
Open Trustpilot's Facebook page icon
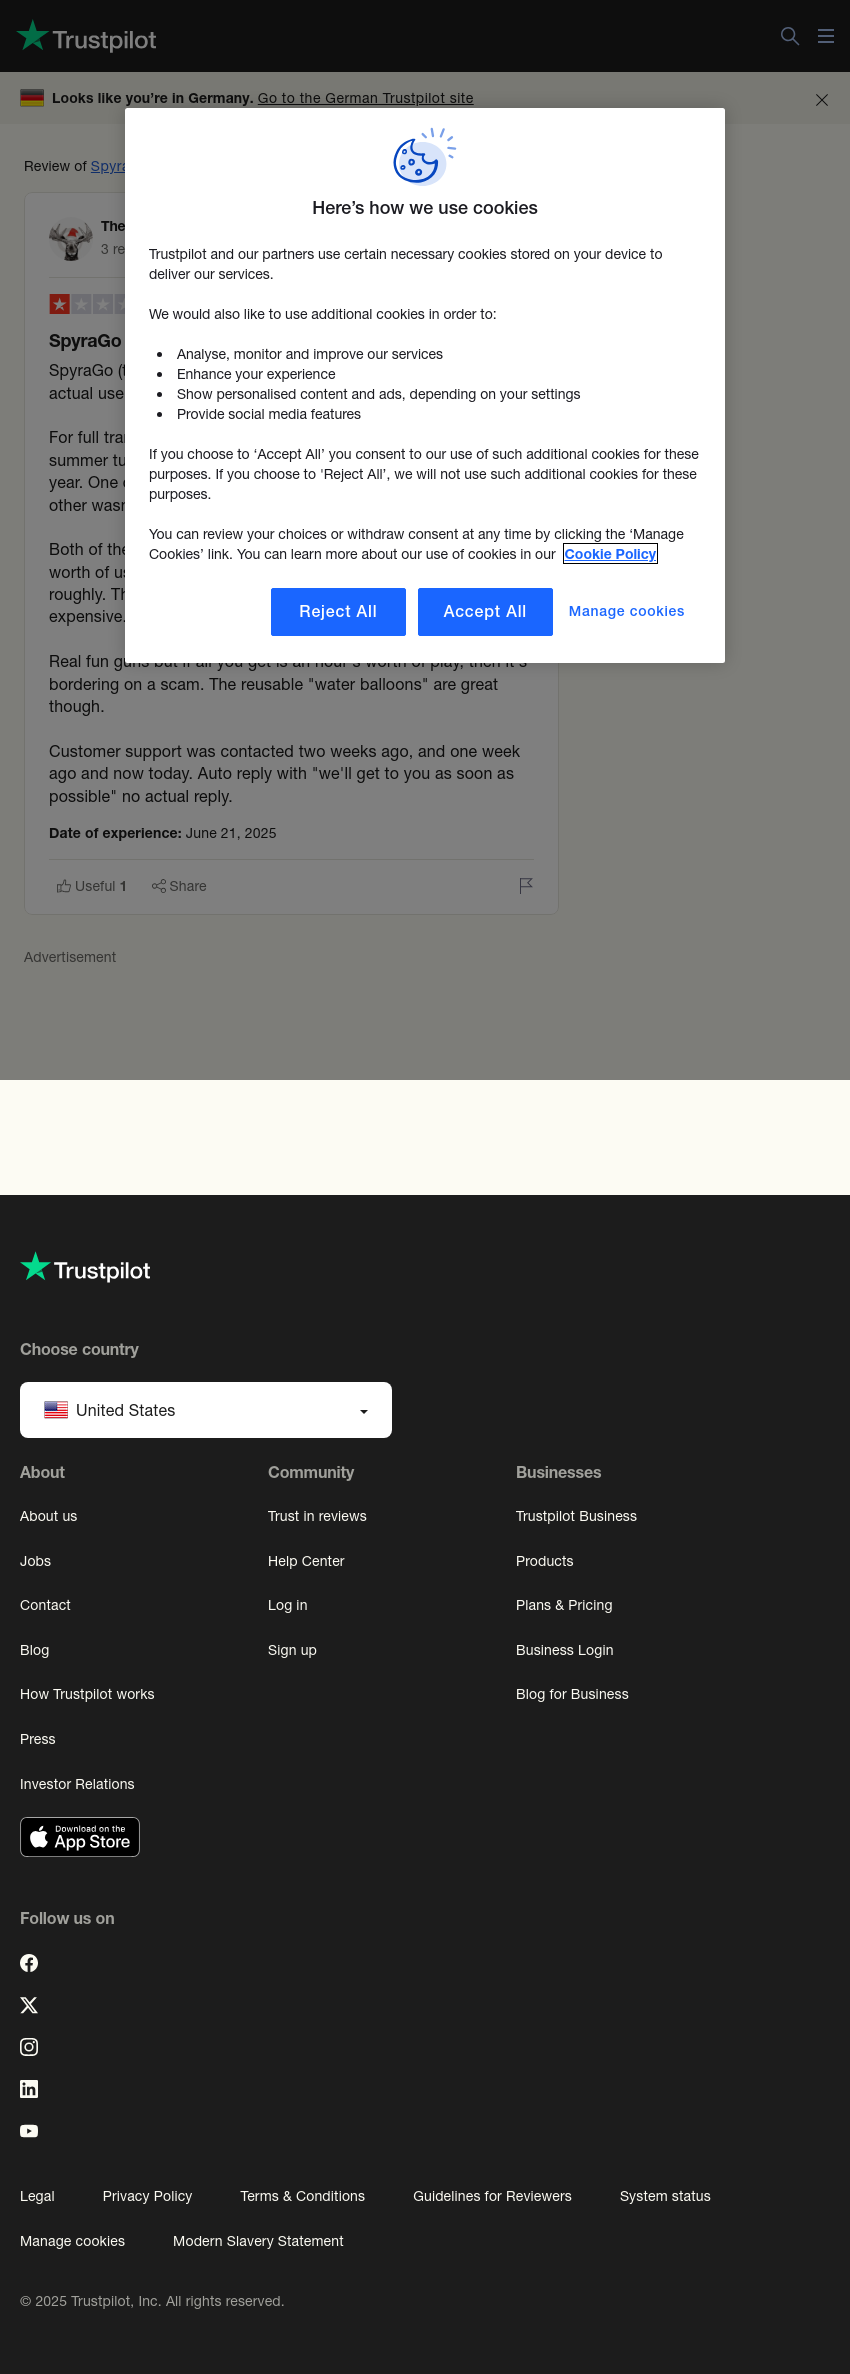click(x=29, y=1963)
